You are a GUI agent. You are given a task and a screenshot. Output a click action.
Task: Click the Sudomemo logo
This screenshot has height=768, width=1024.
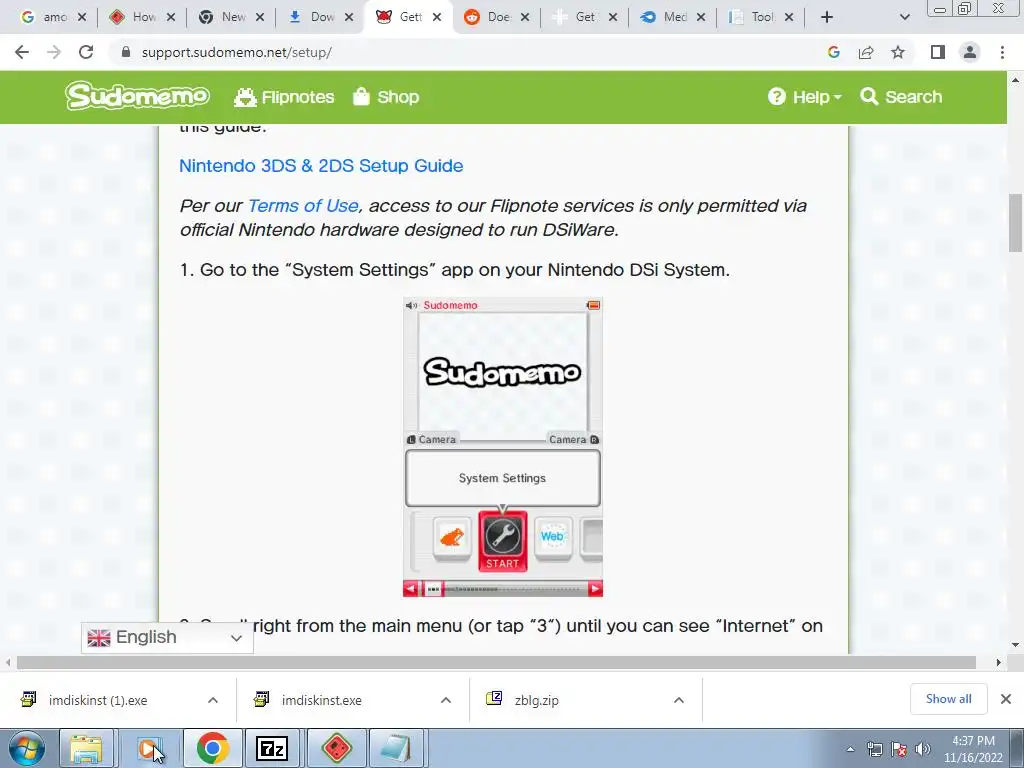137,96
